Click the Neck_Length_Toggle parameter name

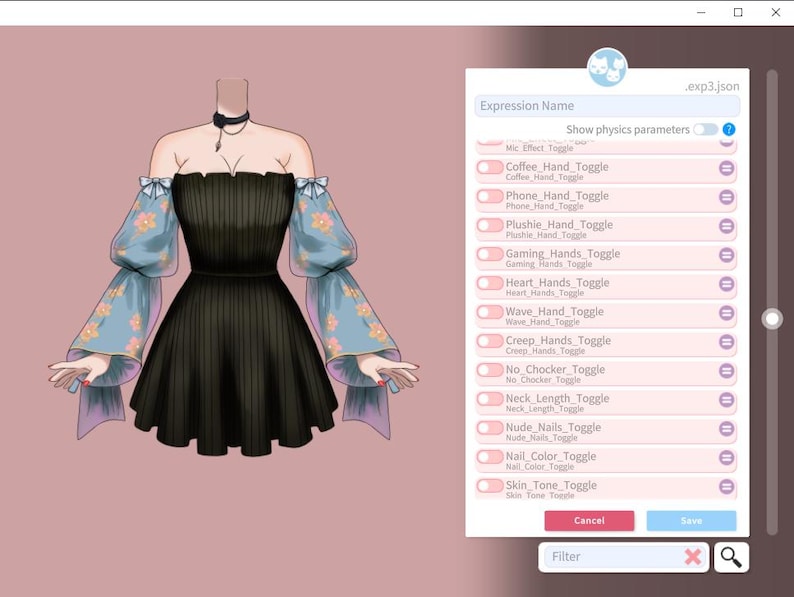[557, 399]
